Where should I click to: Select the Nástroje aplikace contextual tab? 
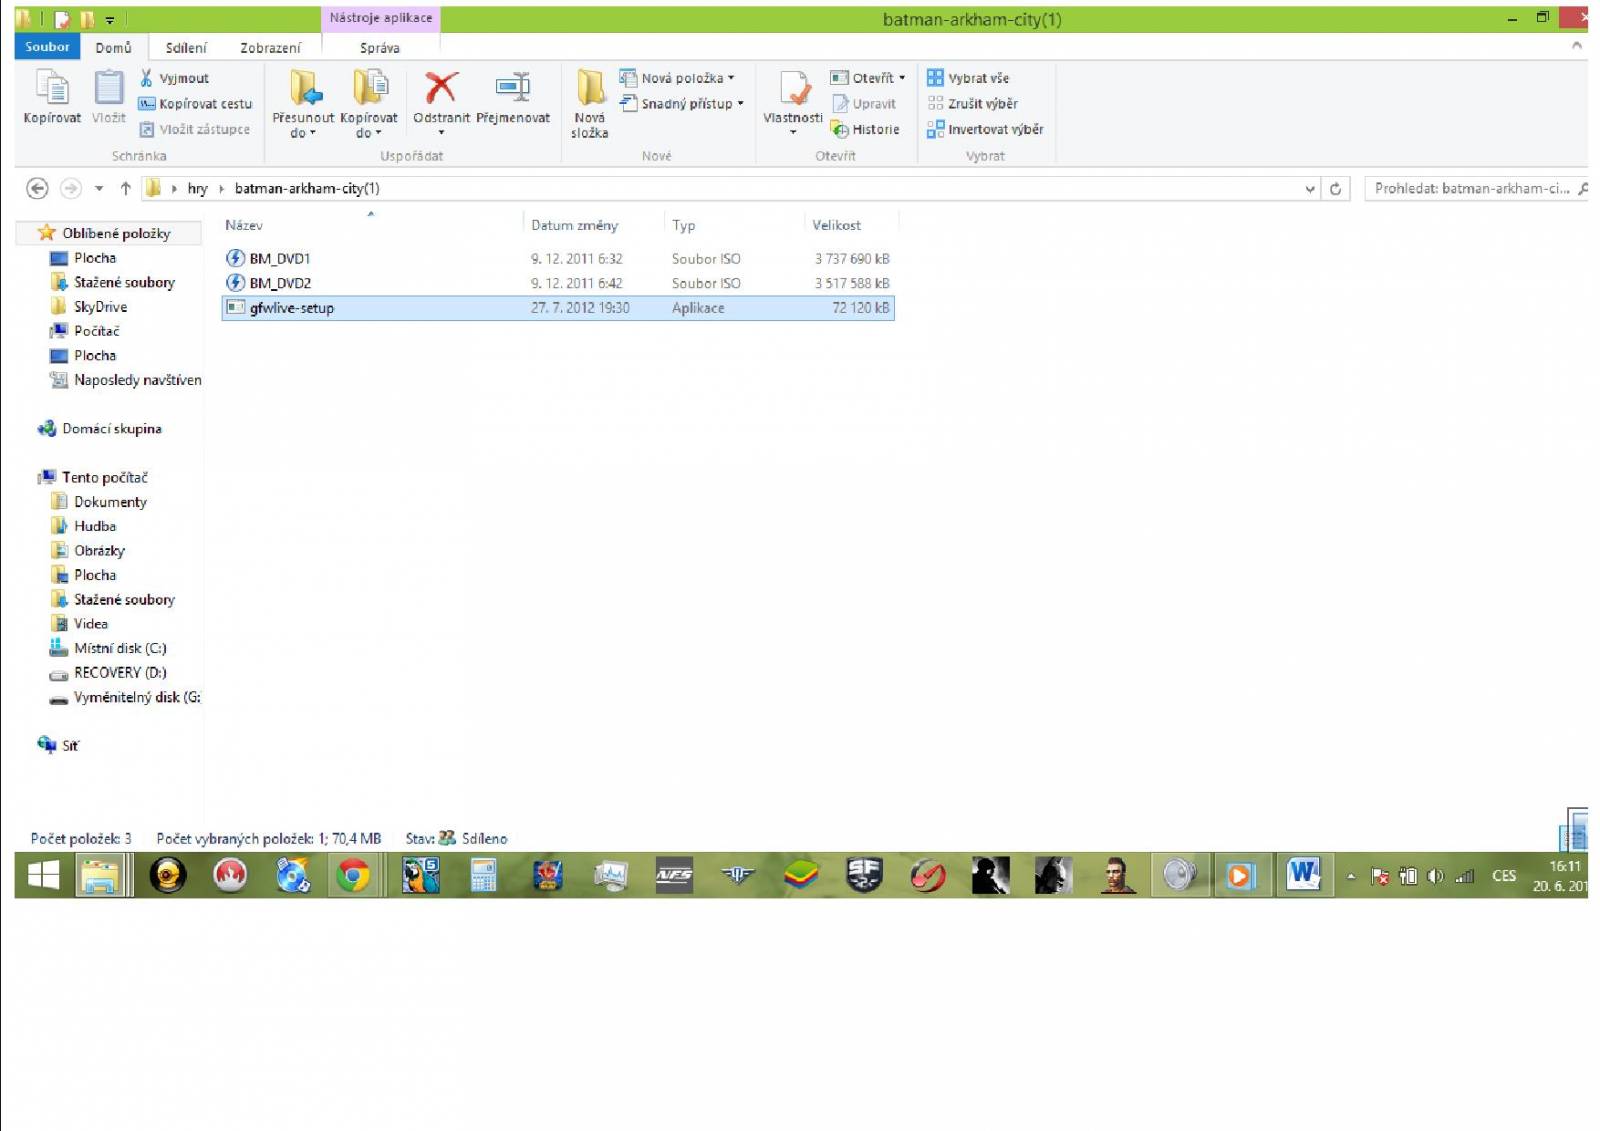tap(381, 18)
